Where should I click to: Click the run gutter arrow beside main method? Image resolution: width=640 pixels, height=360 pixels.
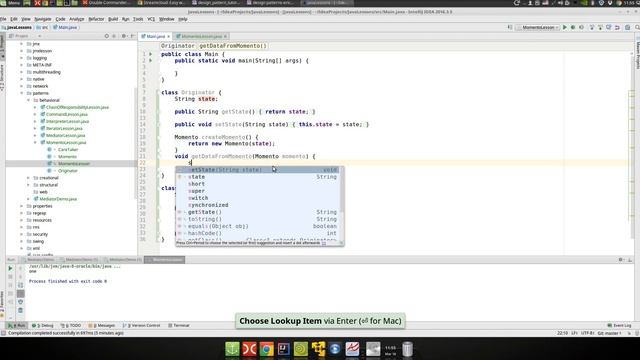point(151,60)
